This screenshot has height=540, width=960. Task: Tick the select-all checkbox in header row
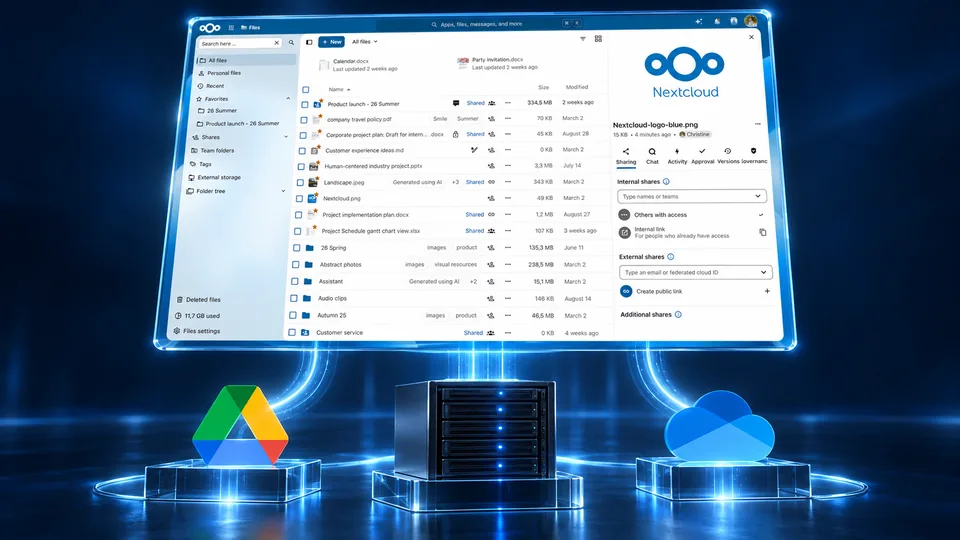tap(306, 89)
